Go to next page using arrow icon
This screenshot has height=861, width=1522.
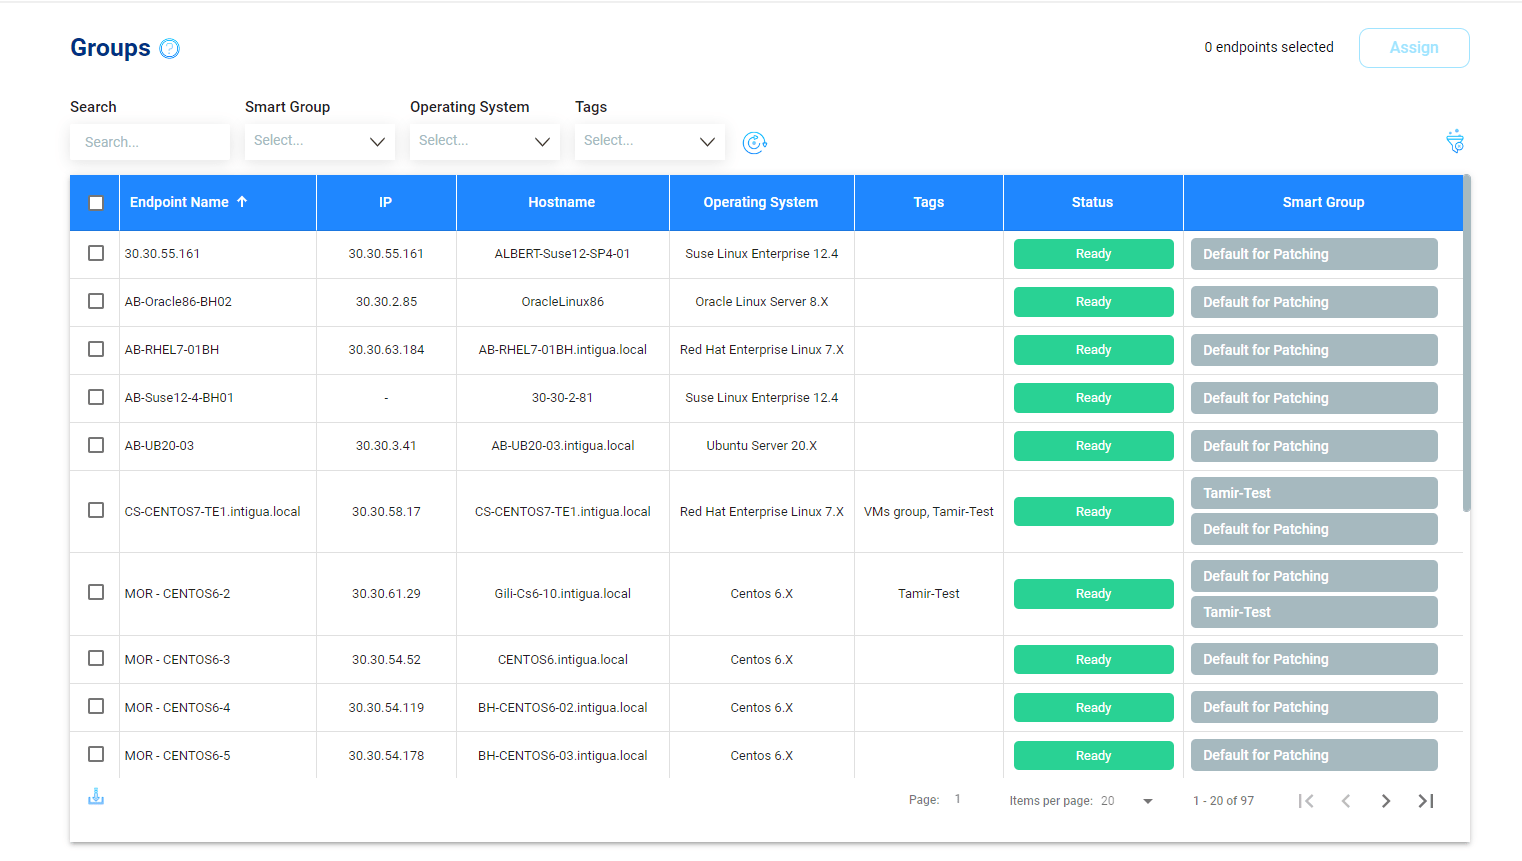1386,800
